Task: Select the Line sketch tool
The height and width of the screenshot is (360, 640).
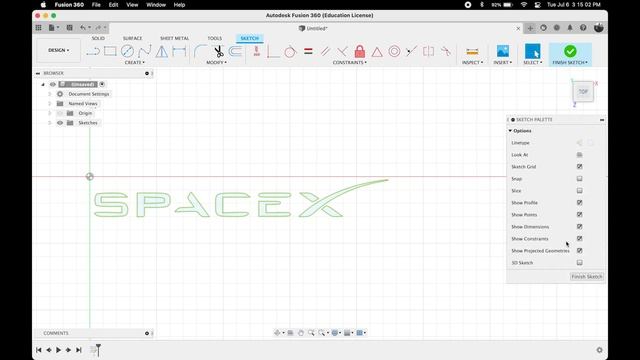Action: (93, 51)
